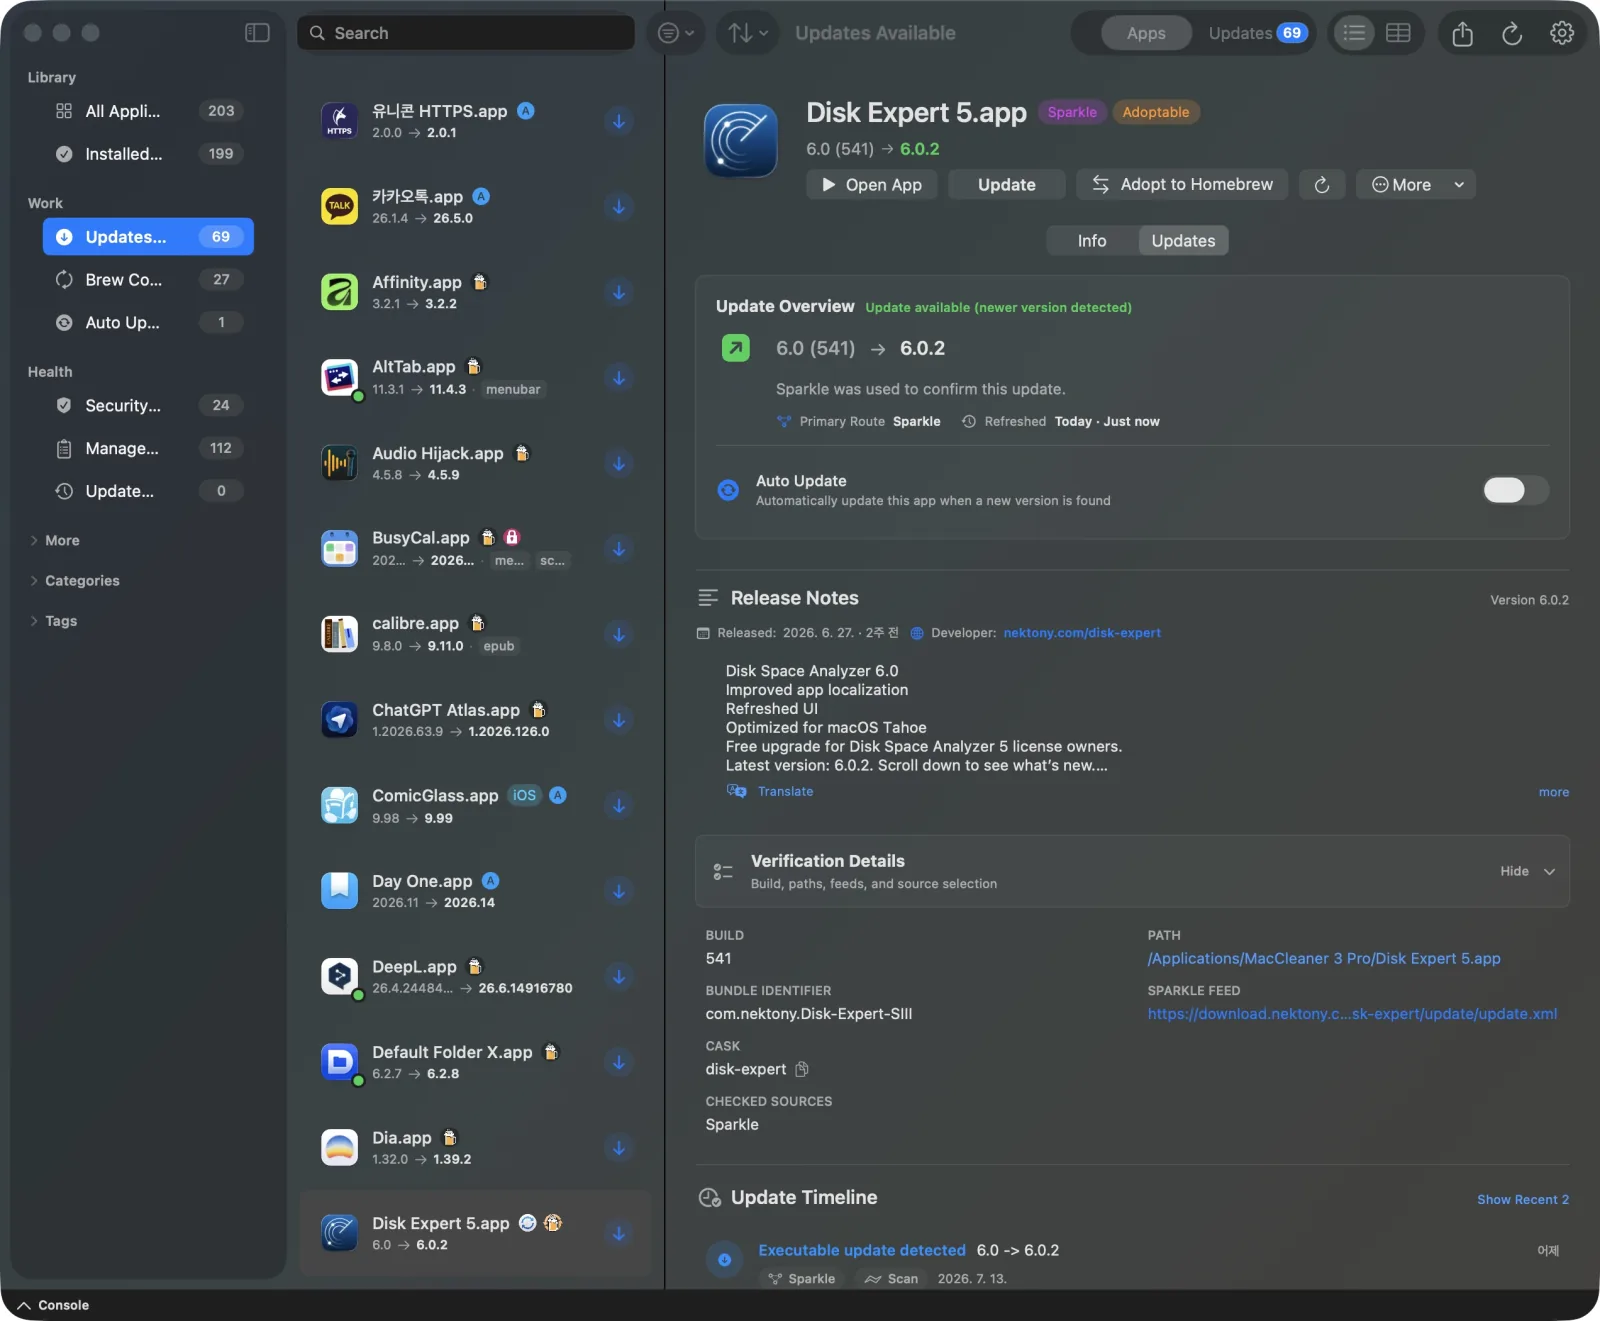Expand the Console panel
This screenshot has height=1321, width=1600.
53,1305
